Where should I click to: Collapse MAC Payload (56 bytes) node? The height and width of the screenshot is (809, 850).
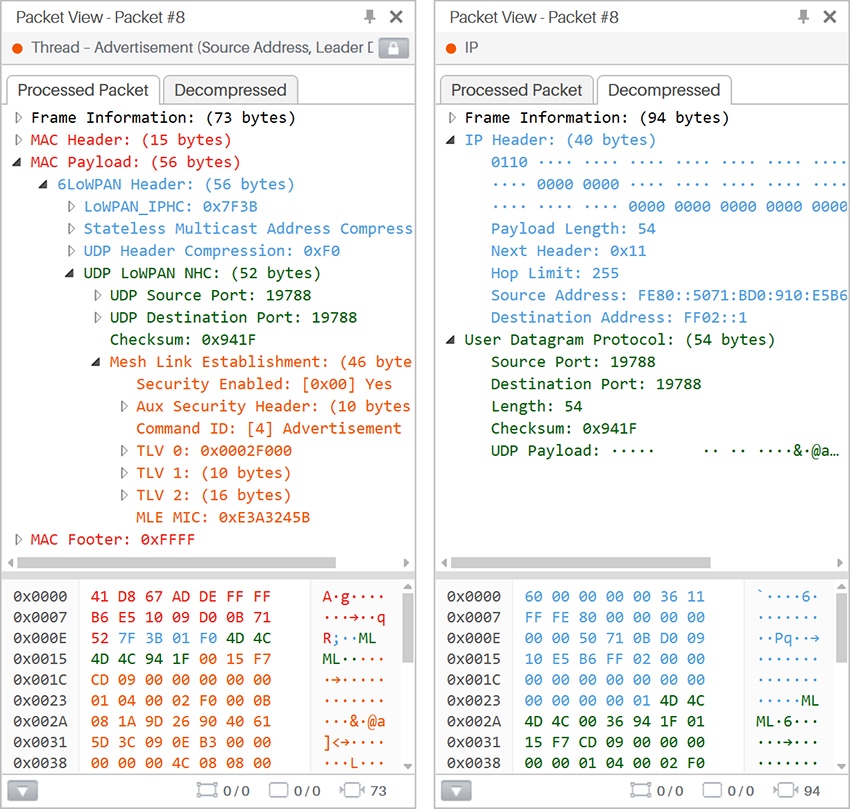point(17,162)
